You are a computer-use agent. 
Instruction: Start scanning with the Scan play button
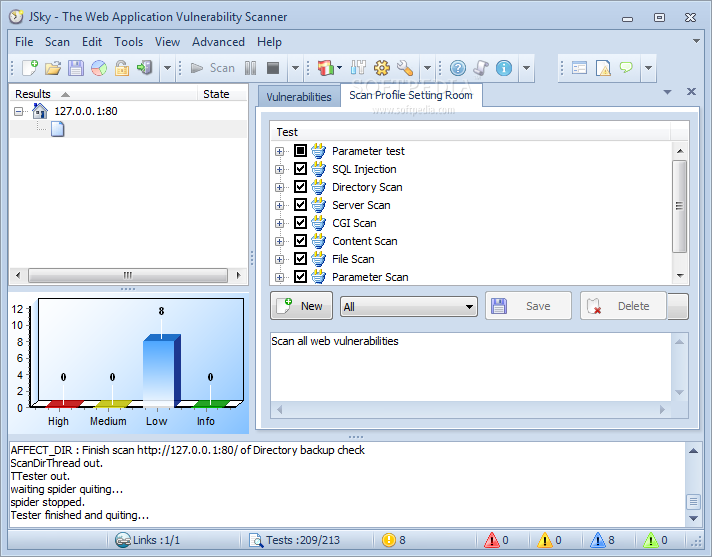tap(213, 68)
